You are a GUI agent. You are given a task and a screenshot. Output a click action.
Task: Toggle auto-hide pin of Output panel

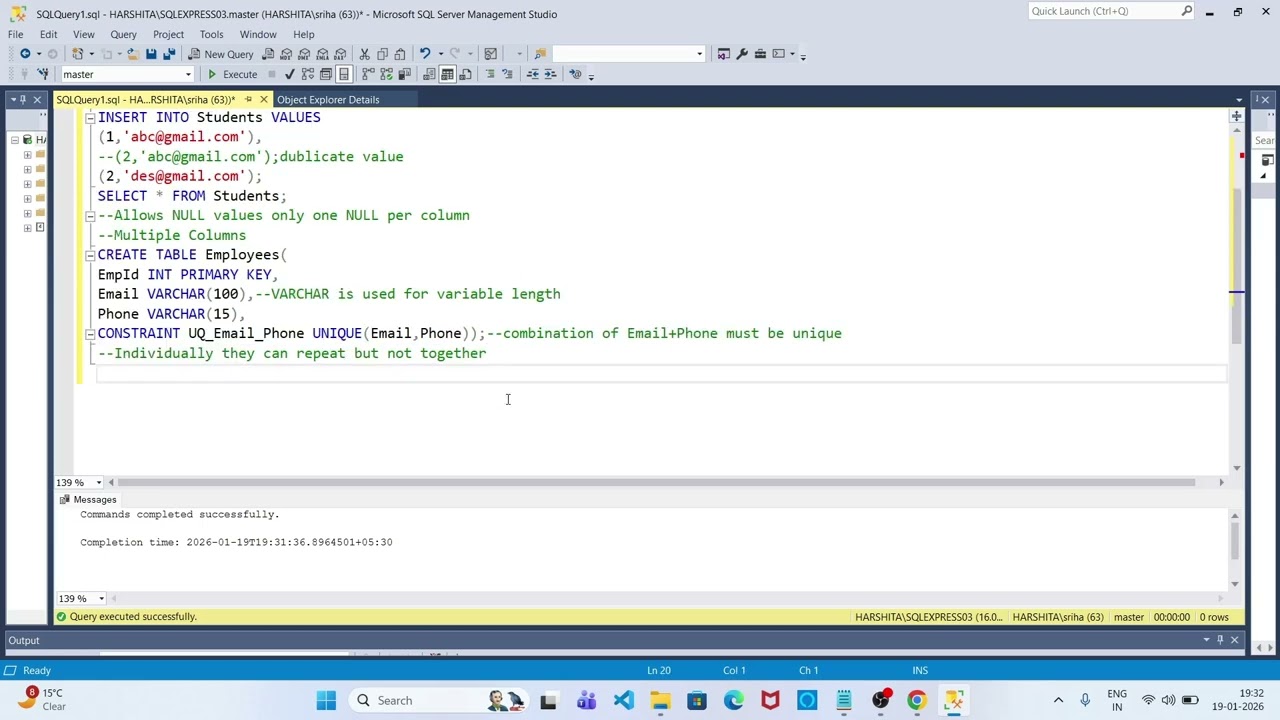(x=1220, y=640)
